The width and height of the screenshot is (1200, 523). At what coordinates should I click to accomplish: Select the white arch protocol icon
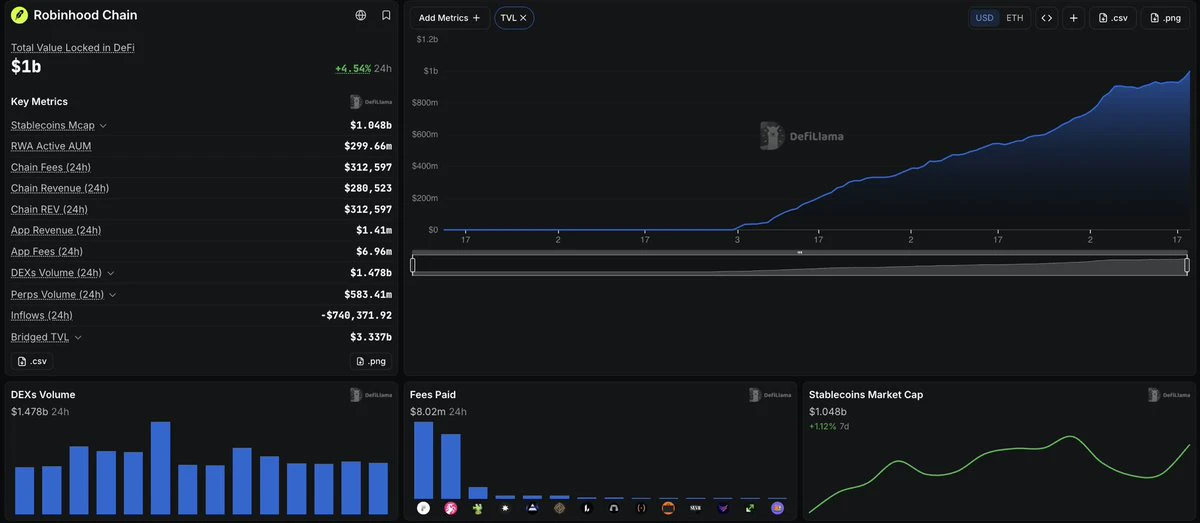point(614,508)
